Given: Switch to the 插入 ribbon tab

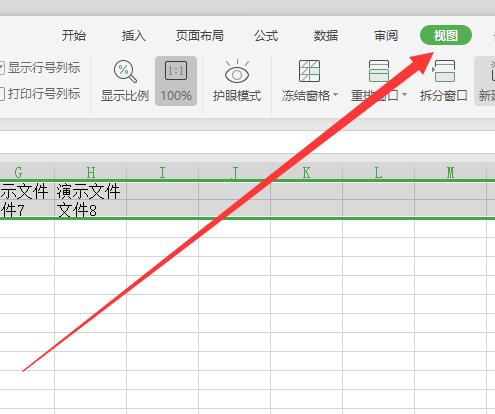Looking at the screenshot, I should click(x=134, y=35).
